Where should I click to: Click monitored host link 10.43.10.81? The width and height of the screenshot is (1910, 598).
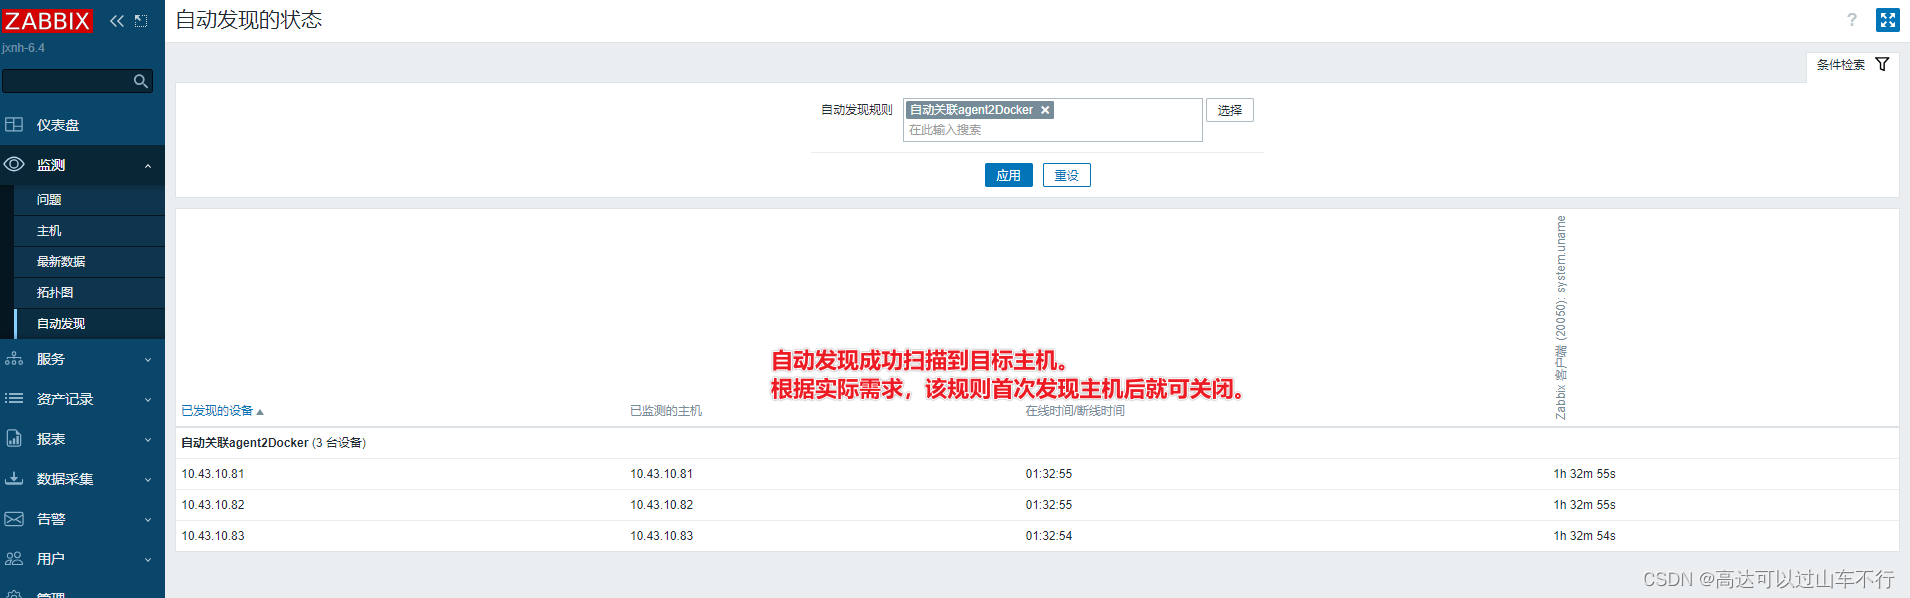point(661,474)
